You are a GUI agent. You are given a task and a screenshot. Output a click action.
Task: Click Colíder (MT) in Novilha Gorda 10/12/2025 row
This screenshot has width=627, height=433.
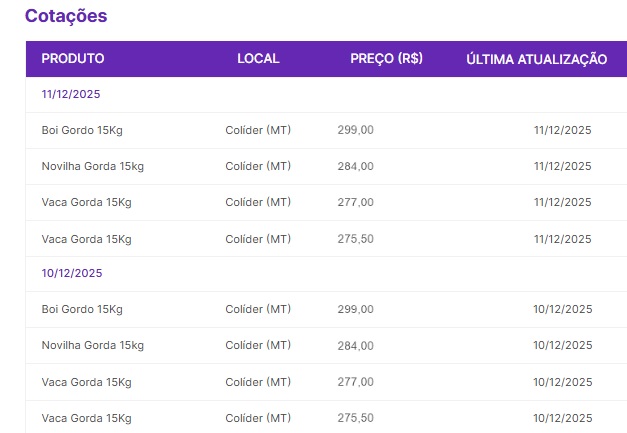258,345
